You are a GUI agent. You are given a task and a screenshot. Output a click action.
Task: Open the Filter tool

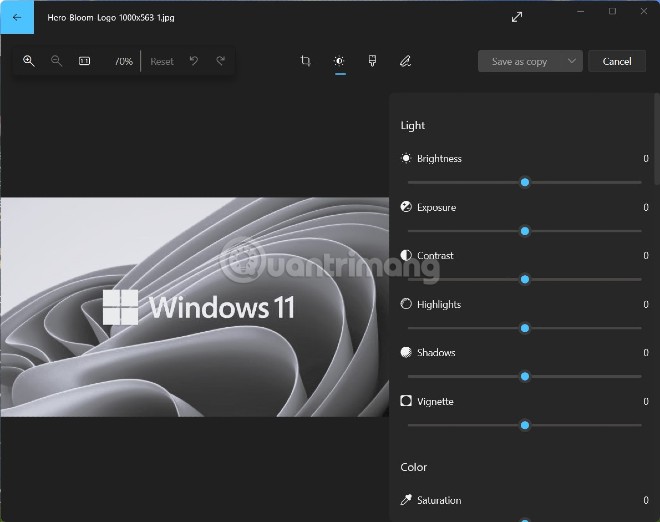click(x=372, y=61)
